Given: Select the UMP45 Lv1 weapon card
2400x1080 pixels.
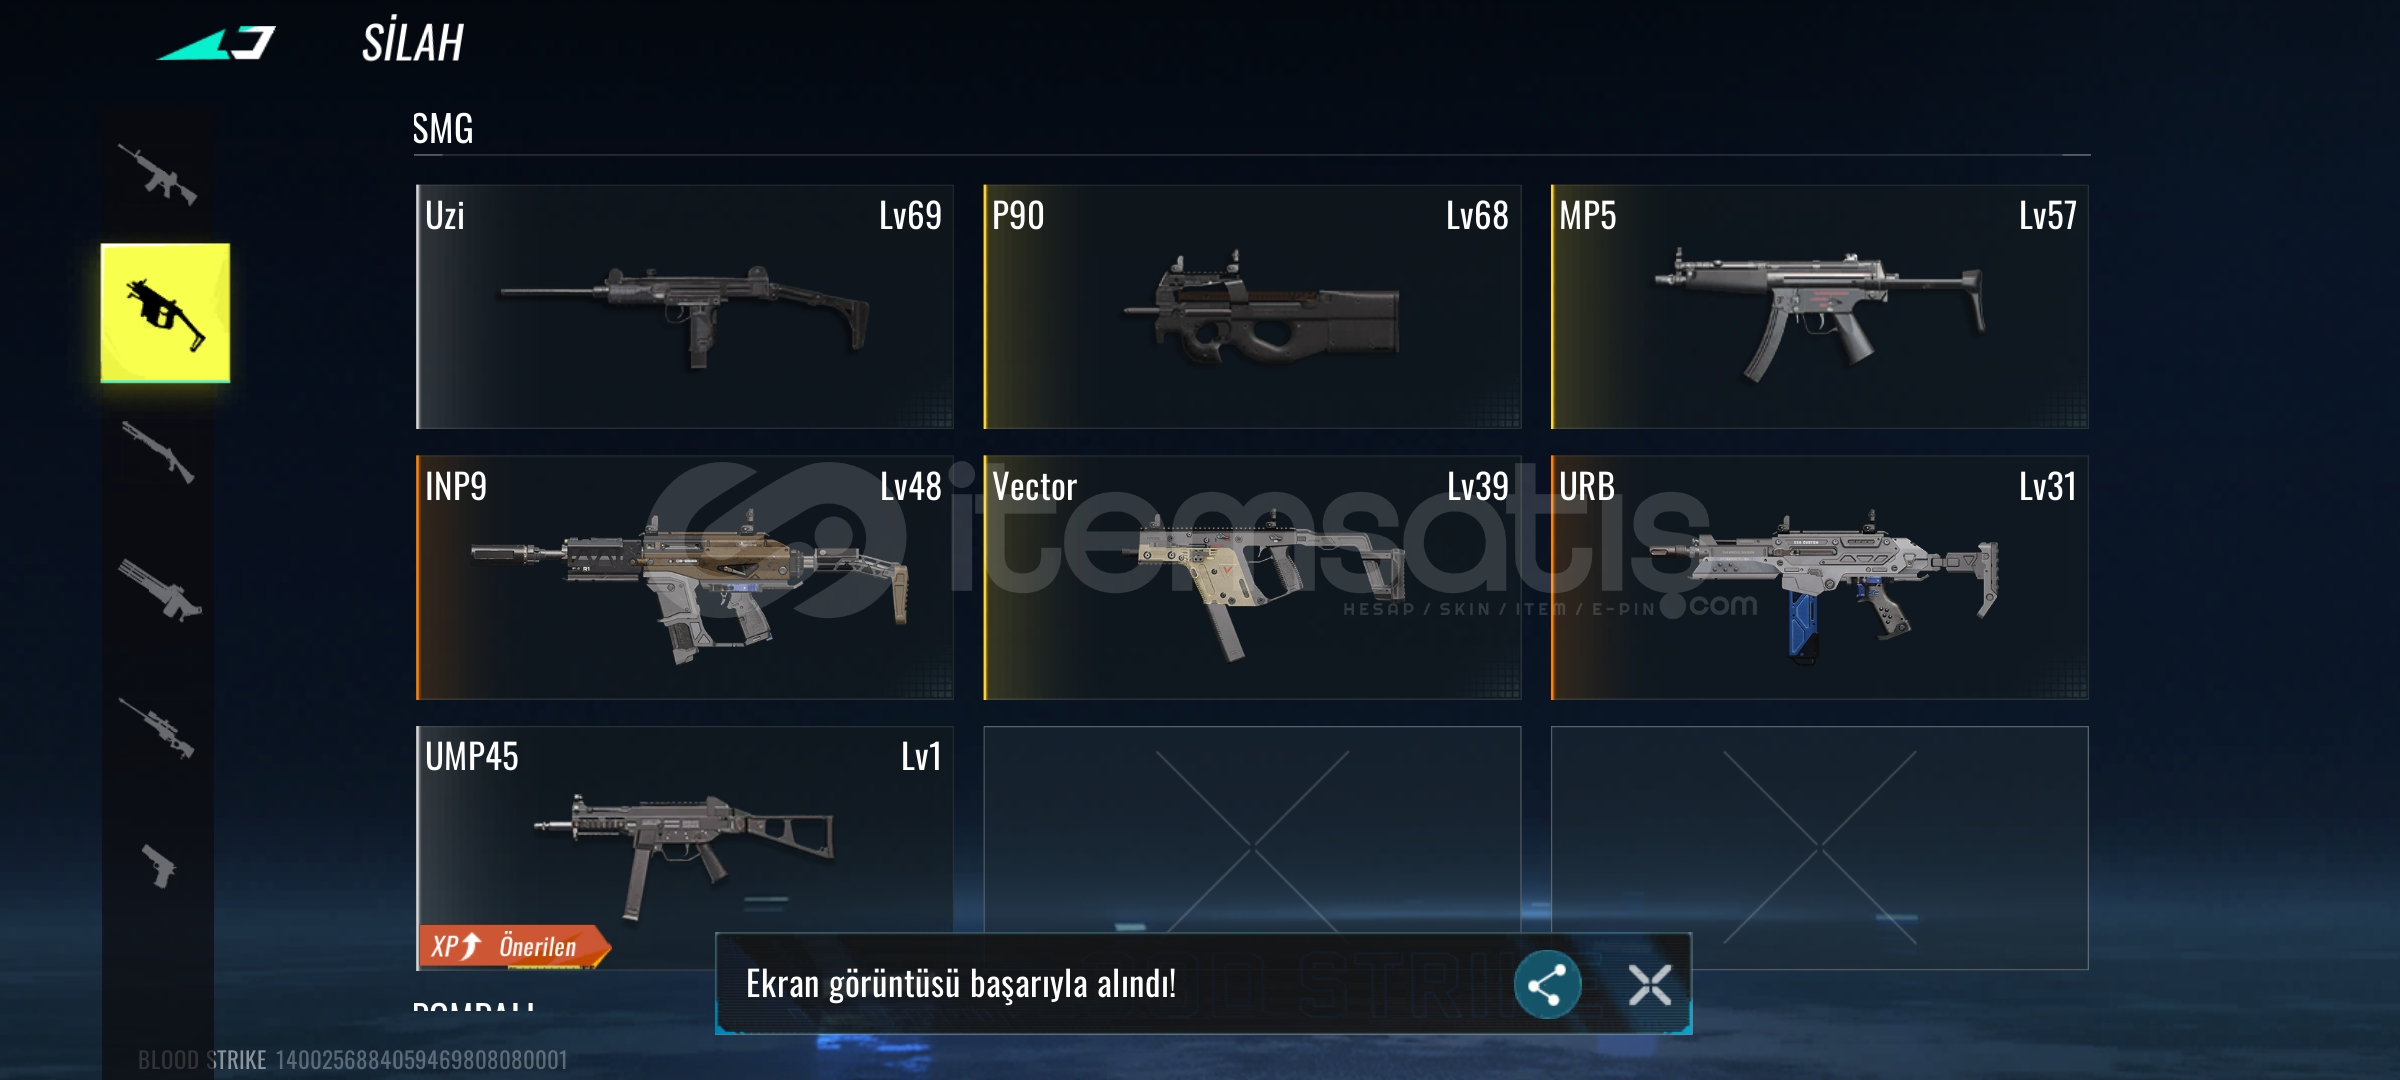Looking at the screenshot, I should point(685,848).
